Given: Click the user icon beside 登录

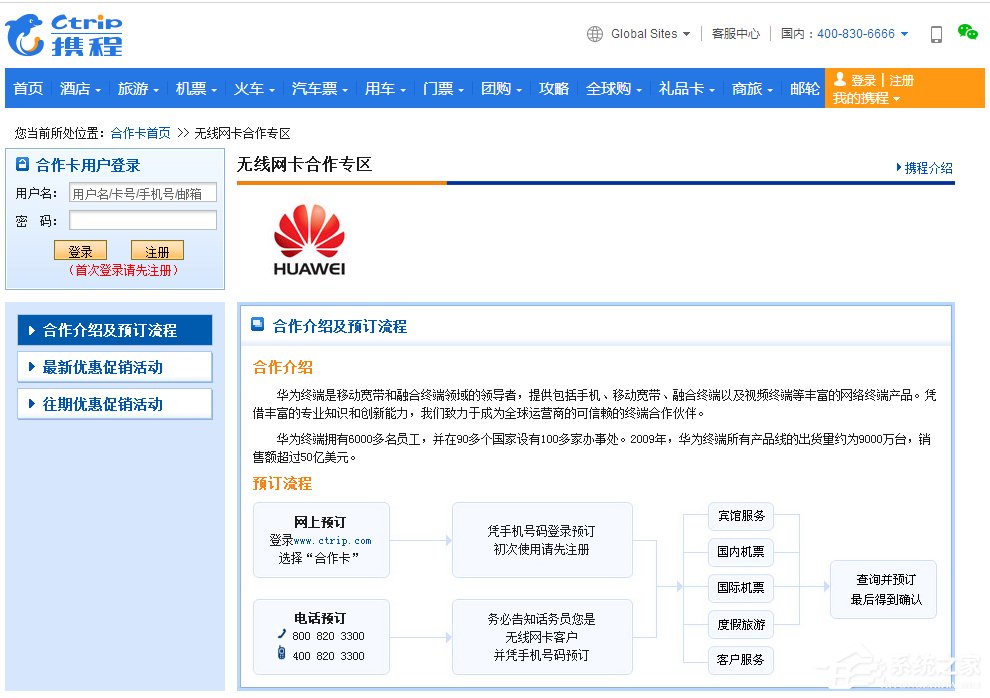Looking at the screenshot, I should [x=840, y=80].
